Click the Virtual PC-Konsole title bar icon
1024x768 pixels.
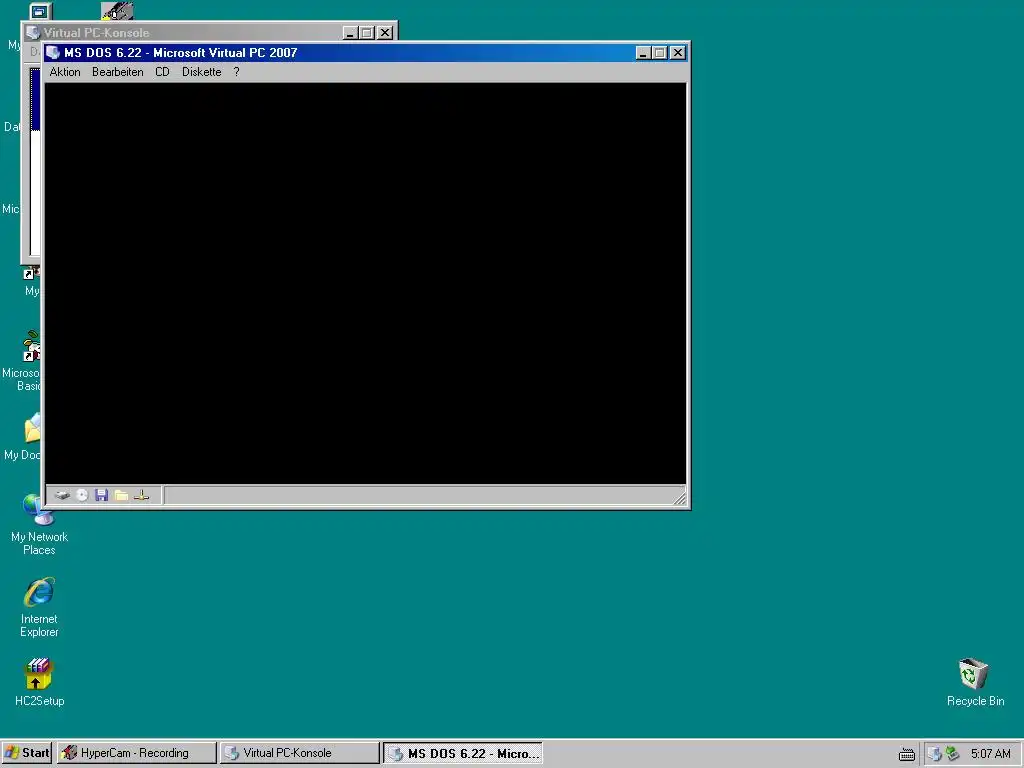pyautogui.click(x=33, y=33)
